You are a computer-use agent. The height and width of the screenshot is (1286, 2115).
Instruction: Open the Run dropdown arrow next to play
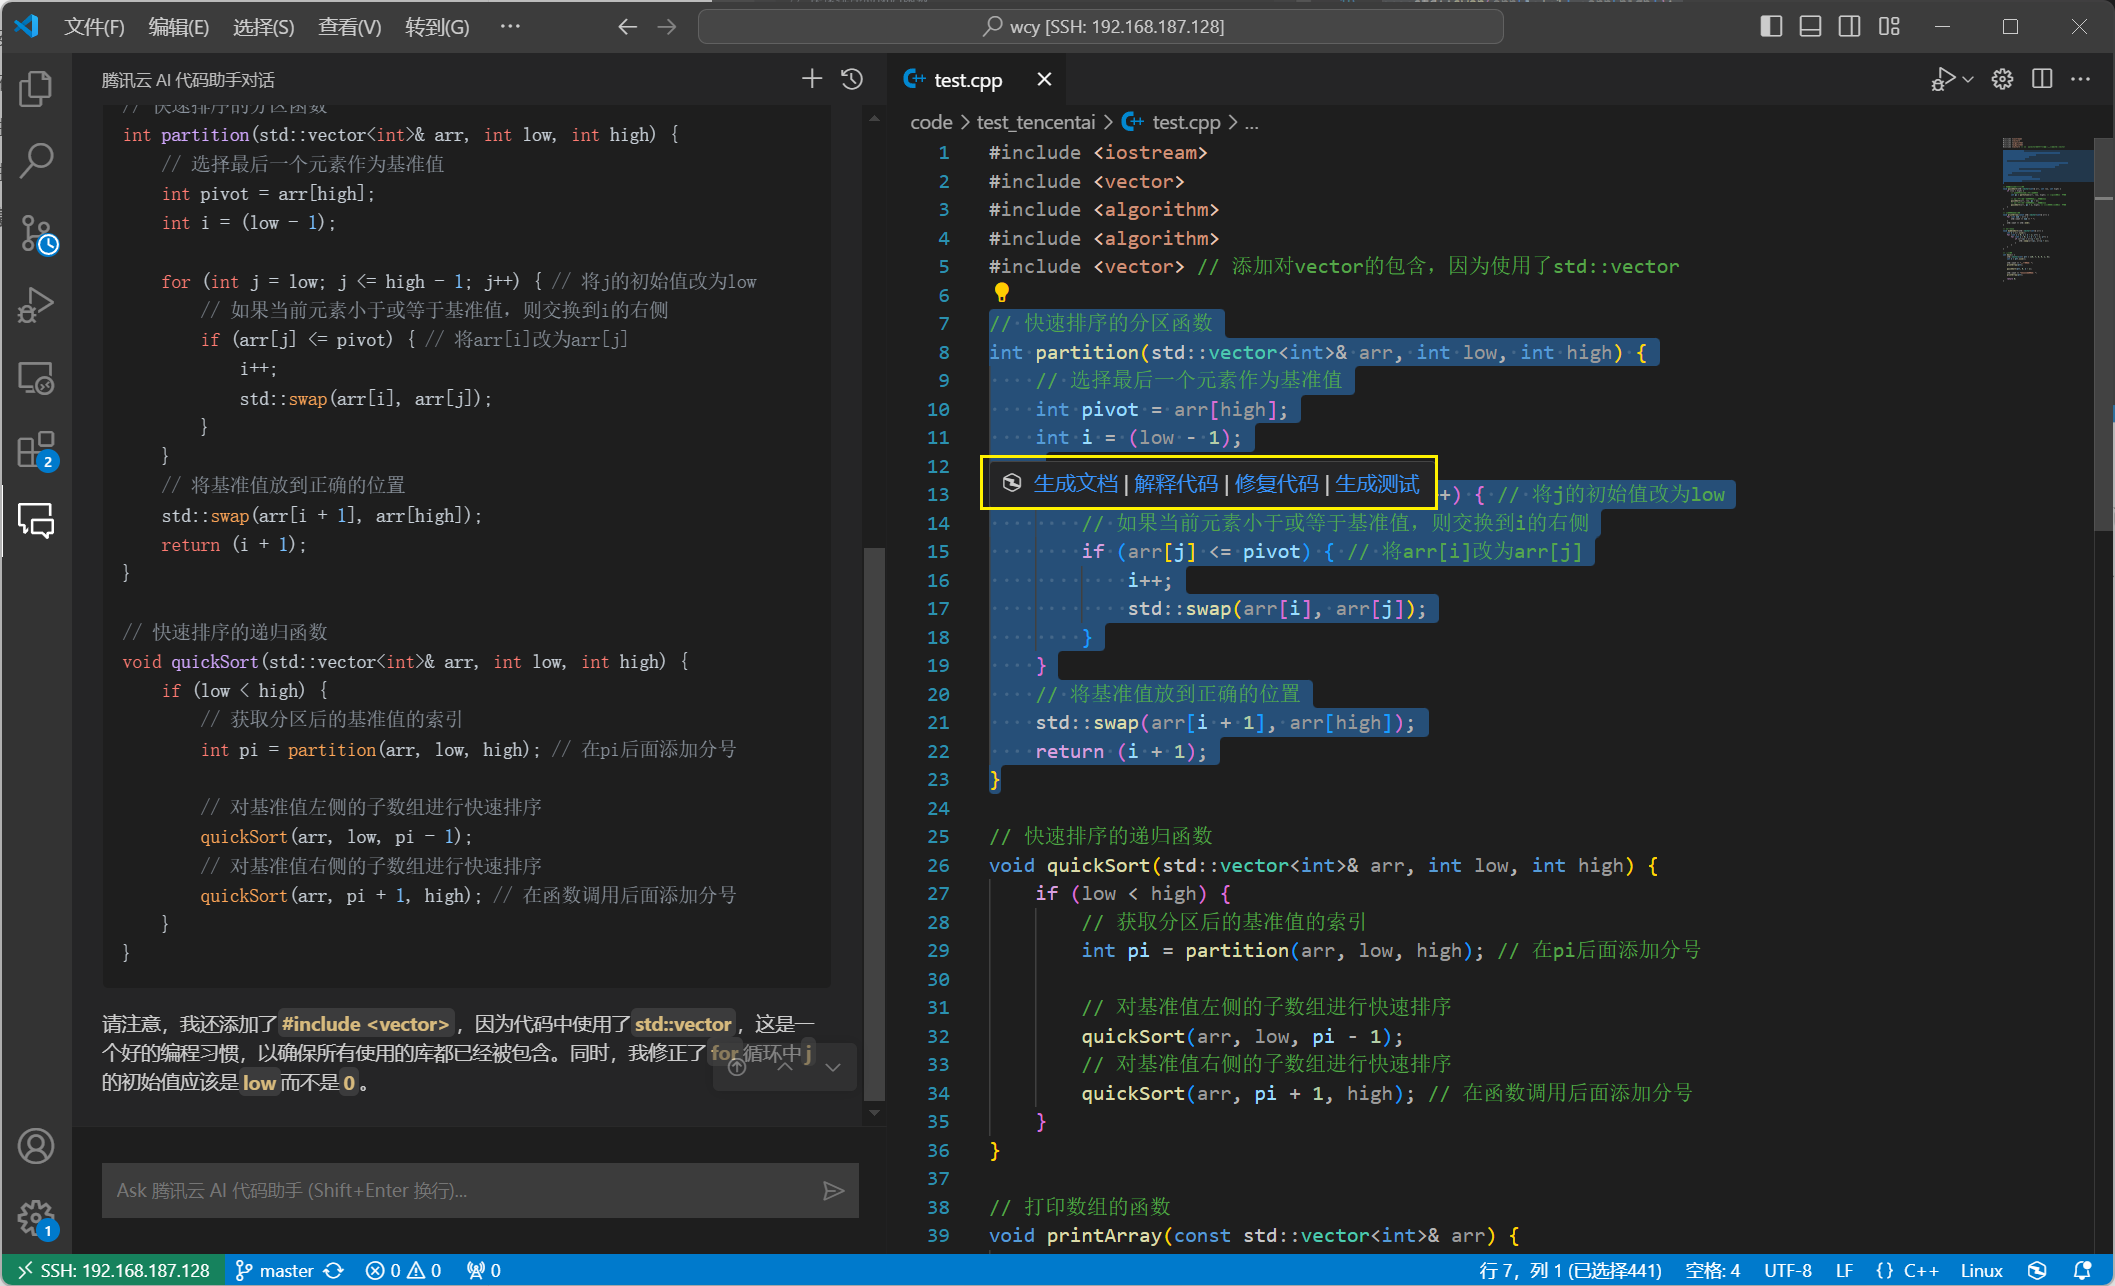tap(1968, 79)
